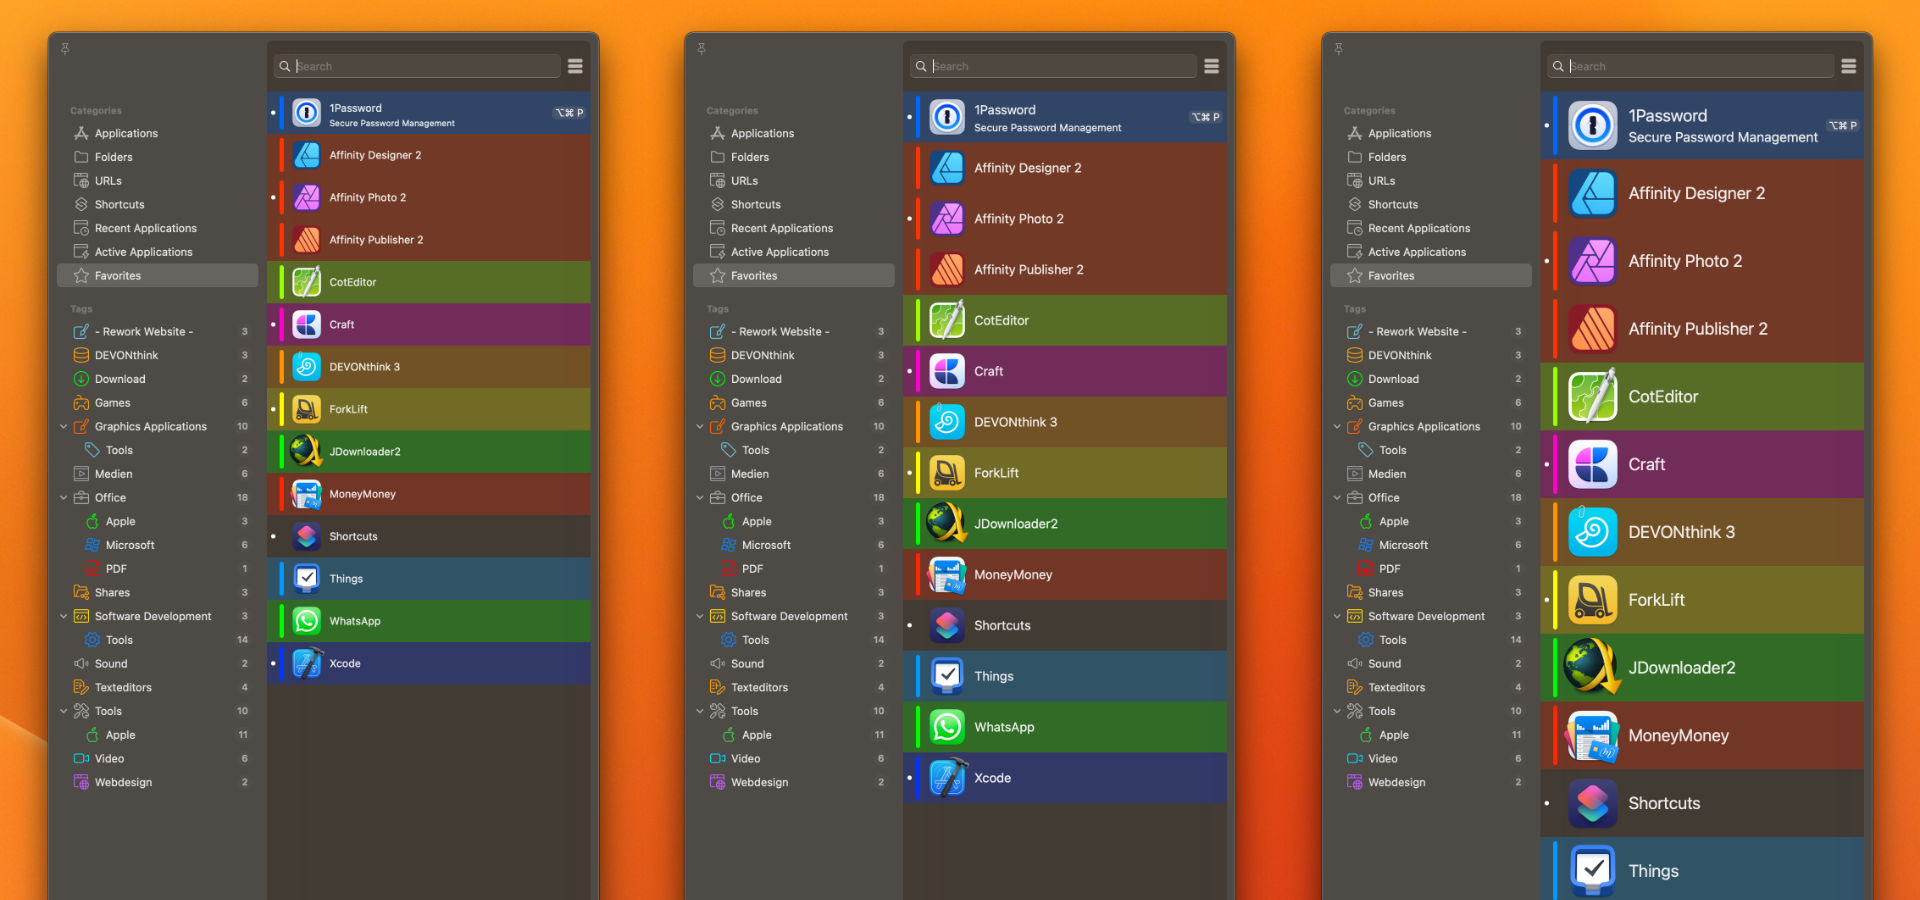Select Microsoft tag in middle window
The width and height of the screenshot is (1920, 900).
[793, 545]
